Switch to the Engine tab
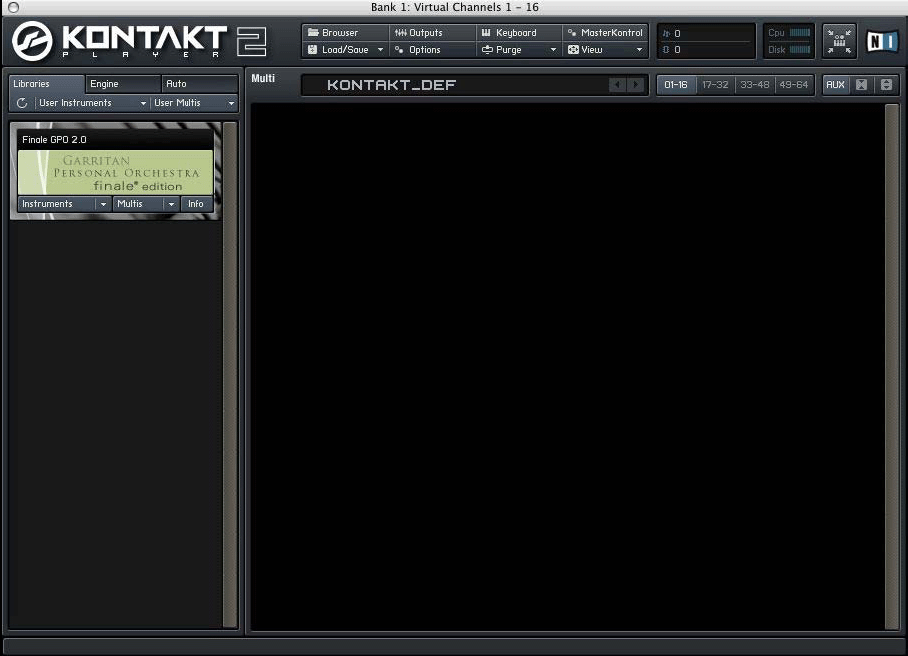 (x=123, y=84)
